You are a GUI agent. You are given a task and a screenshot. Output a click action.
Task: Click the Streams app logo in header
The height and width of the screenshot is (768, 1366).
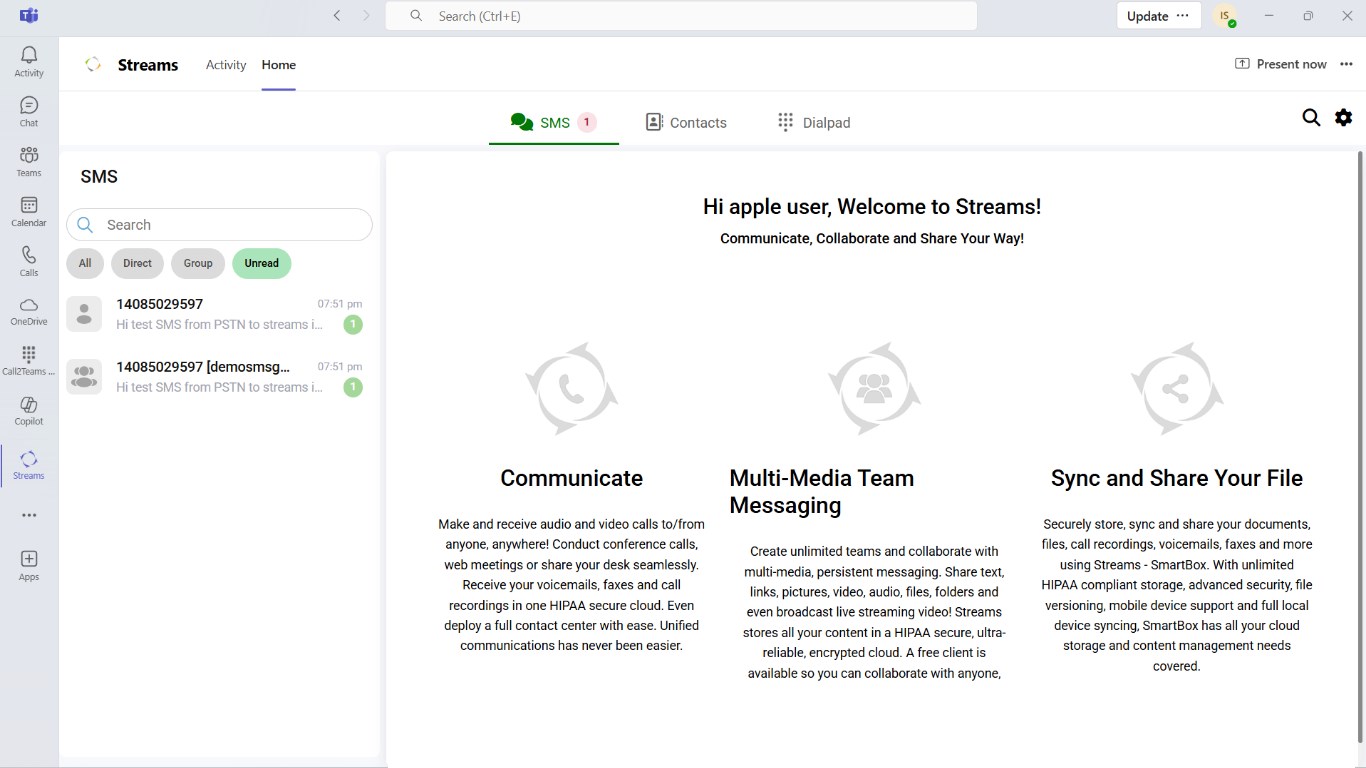coord(93,65)
